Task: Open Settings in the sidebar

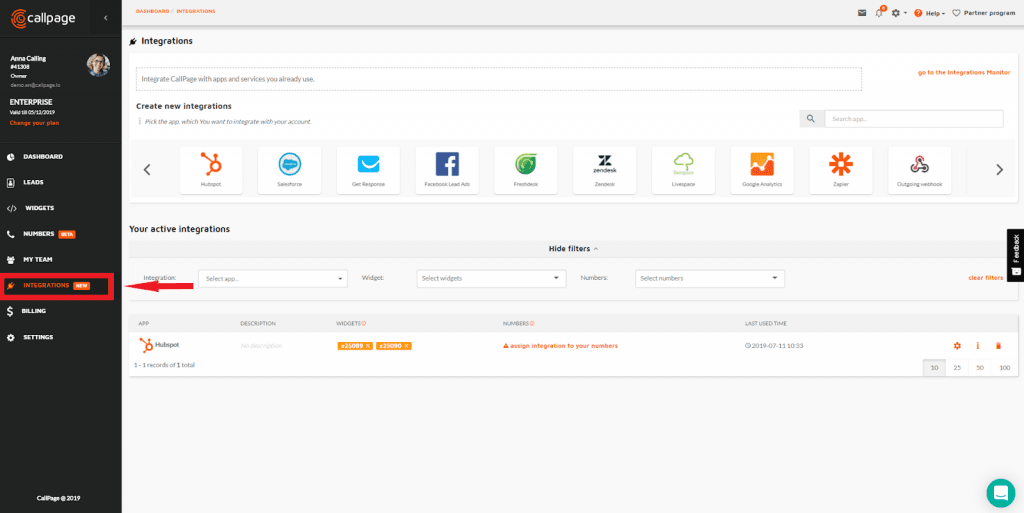Action: pyautogui.click(x=38, y=337)
